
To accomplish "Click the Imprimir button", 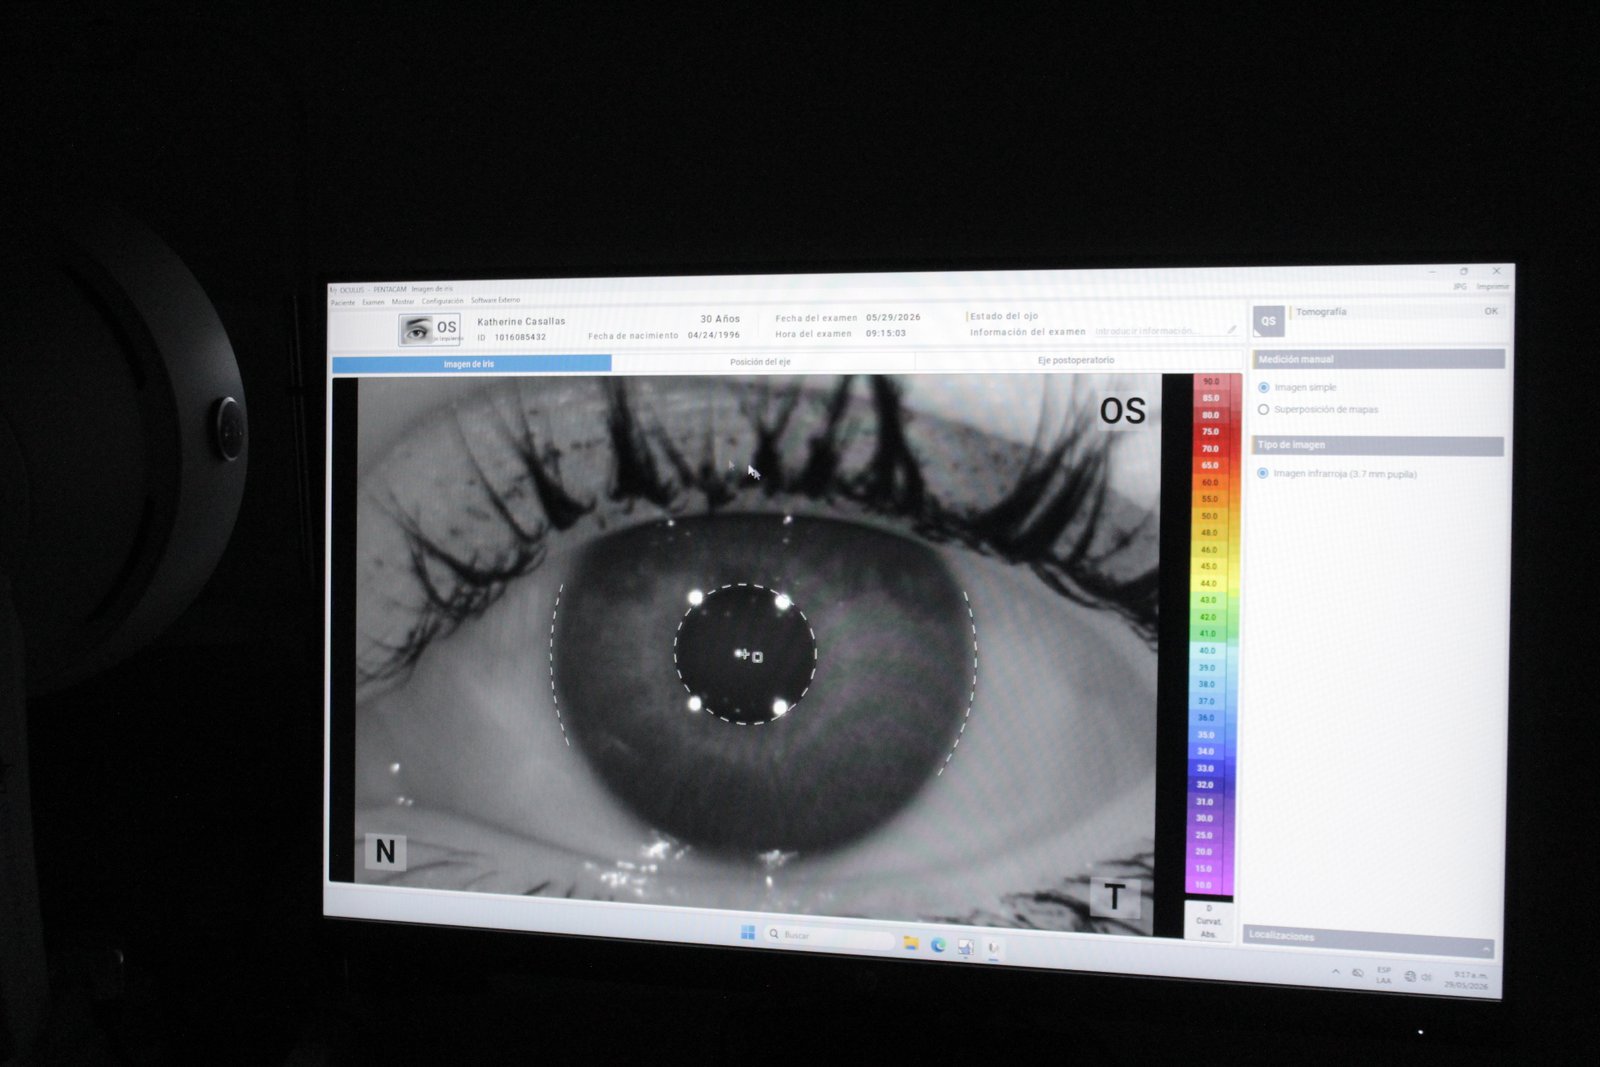I will coord(1493,286).
